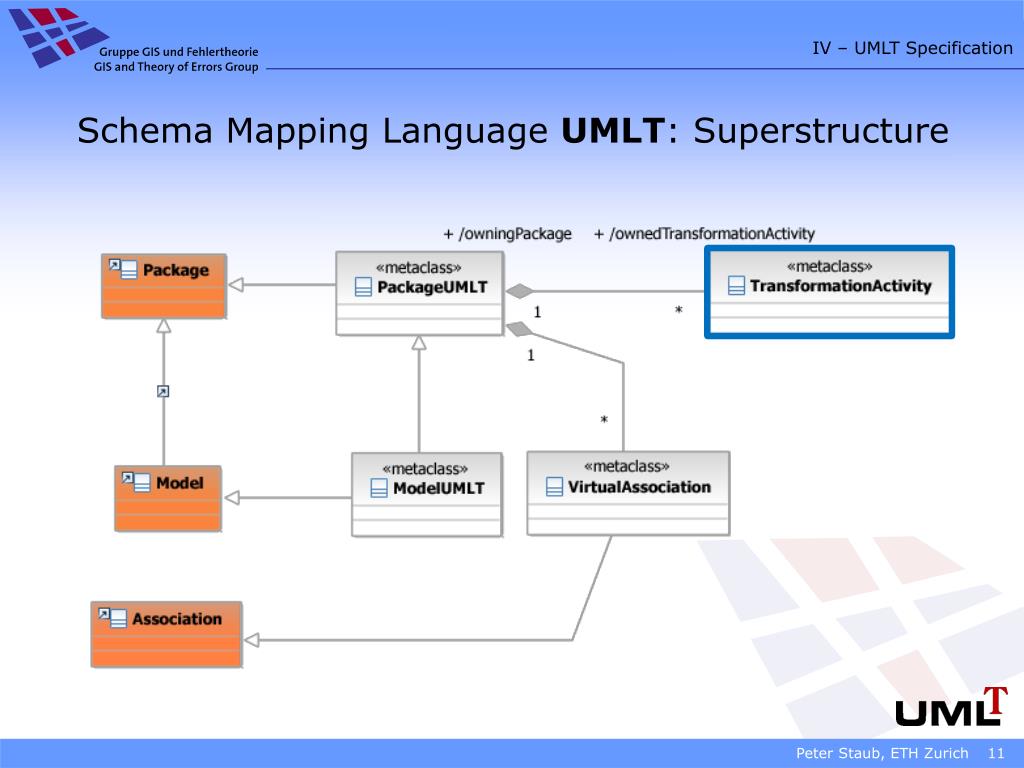Click multiplicity "*" near TransformationActivity
Screen dimensions: 1024x768
pos(679,311)
